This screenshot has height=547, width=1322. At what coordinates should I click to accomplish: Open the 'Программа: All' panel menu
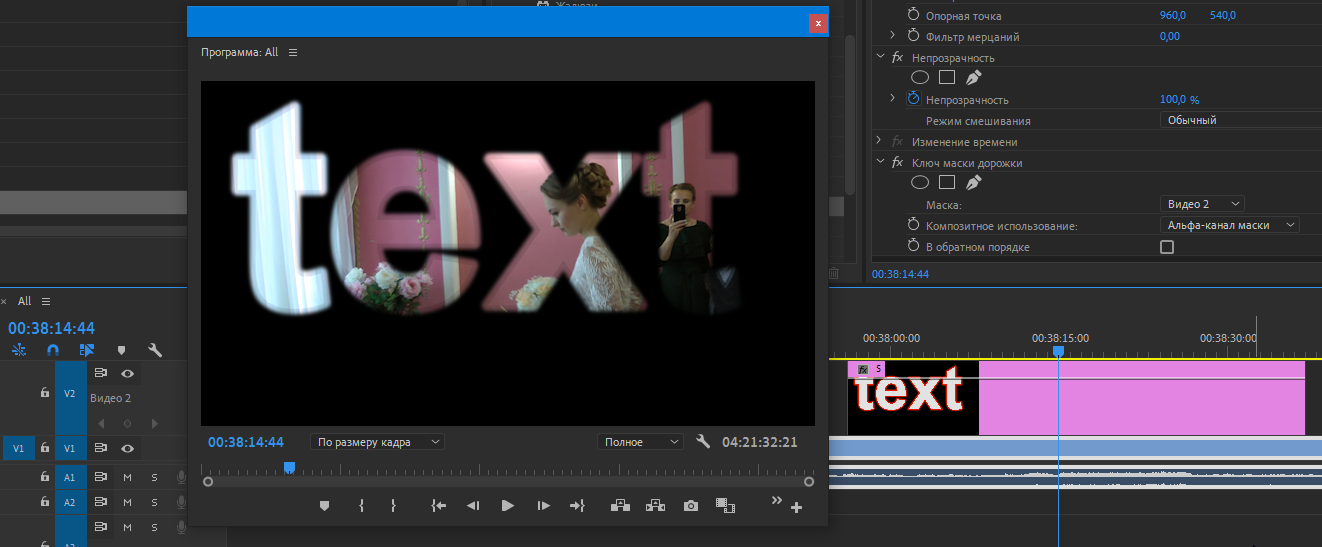tap(293, 52)
